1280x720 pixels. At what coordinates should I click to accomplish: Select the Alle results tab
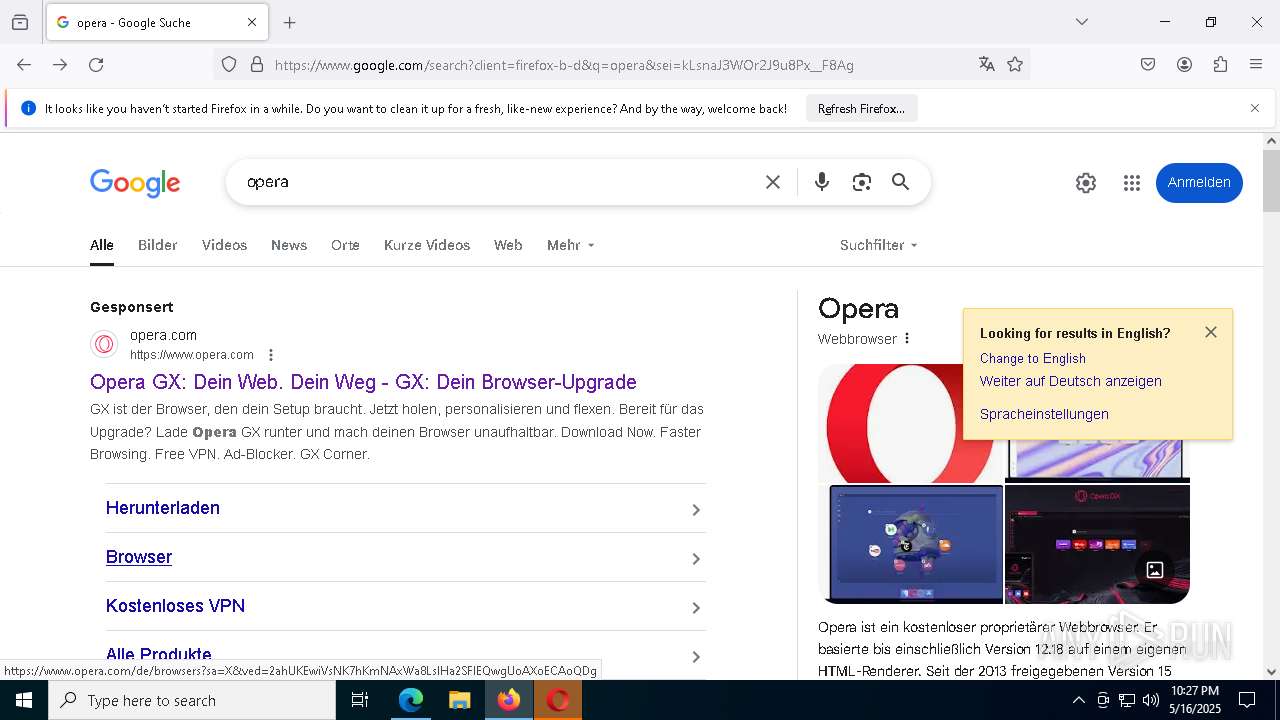(x=102, y=245)
